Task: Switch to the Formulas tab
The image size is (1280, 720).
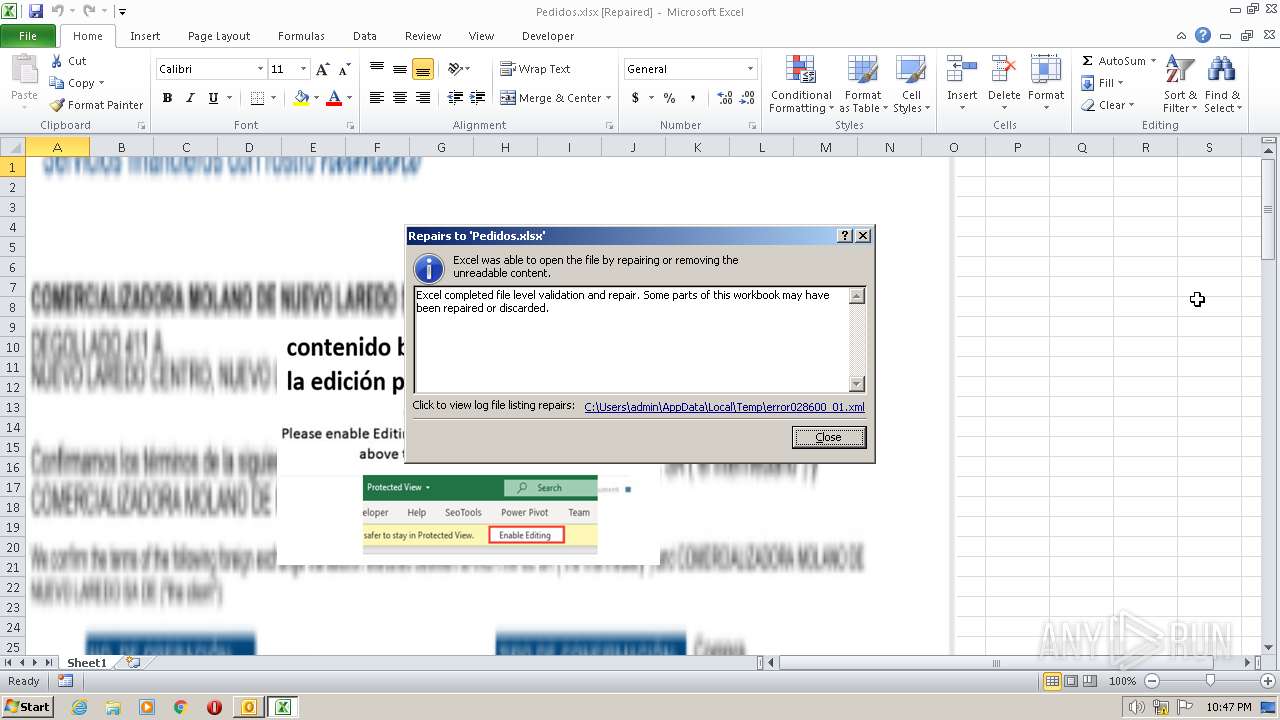Action: pyautogui.click(x=301, y=36)
